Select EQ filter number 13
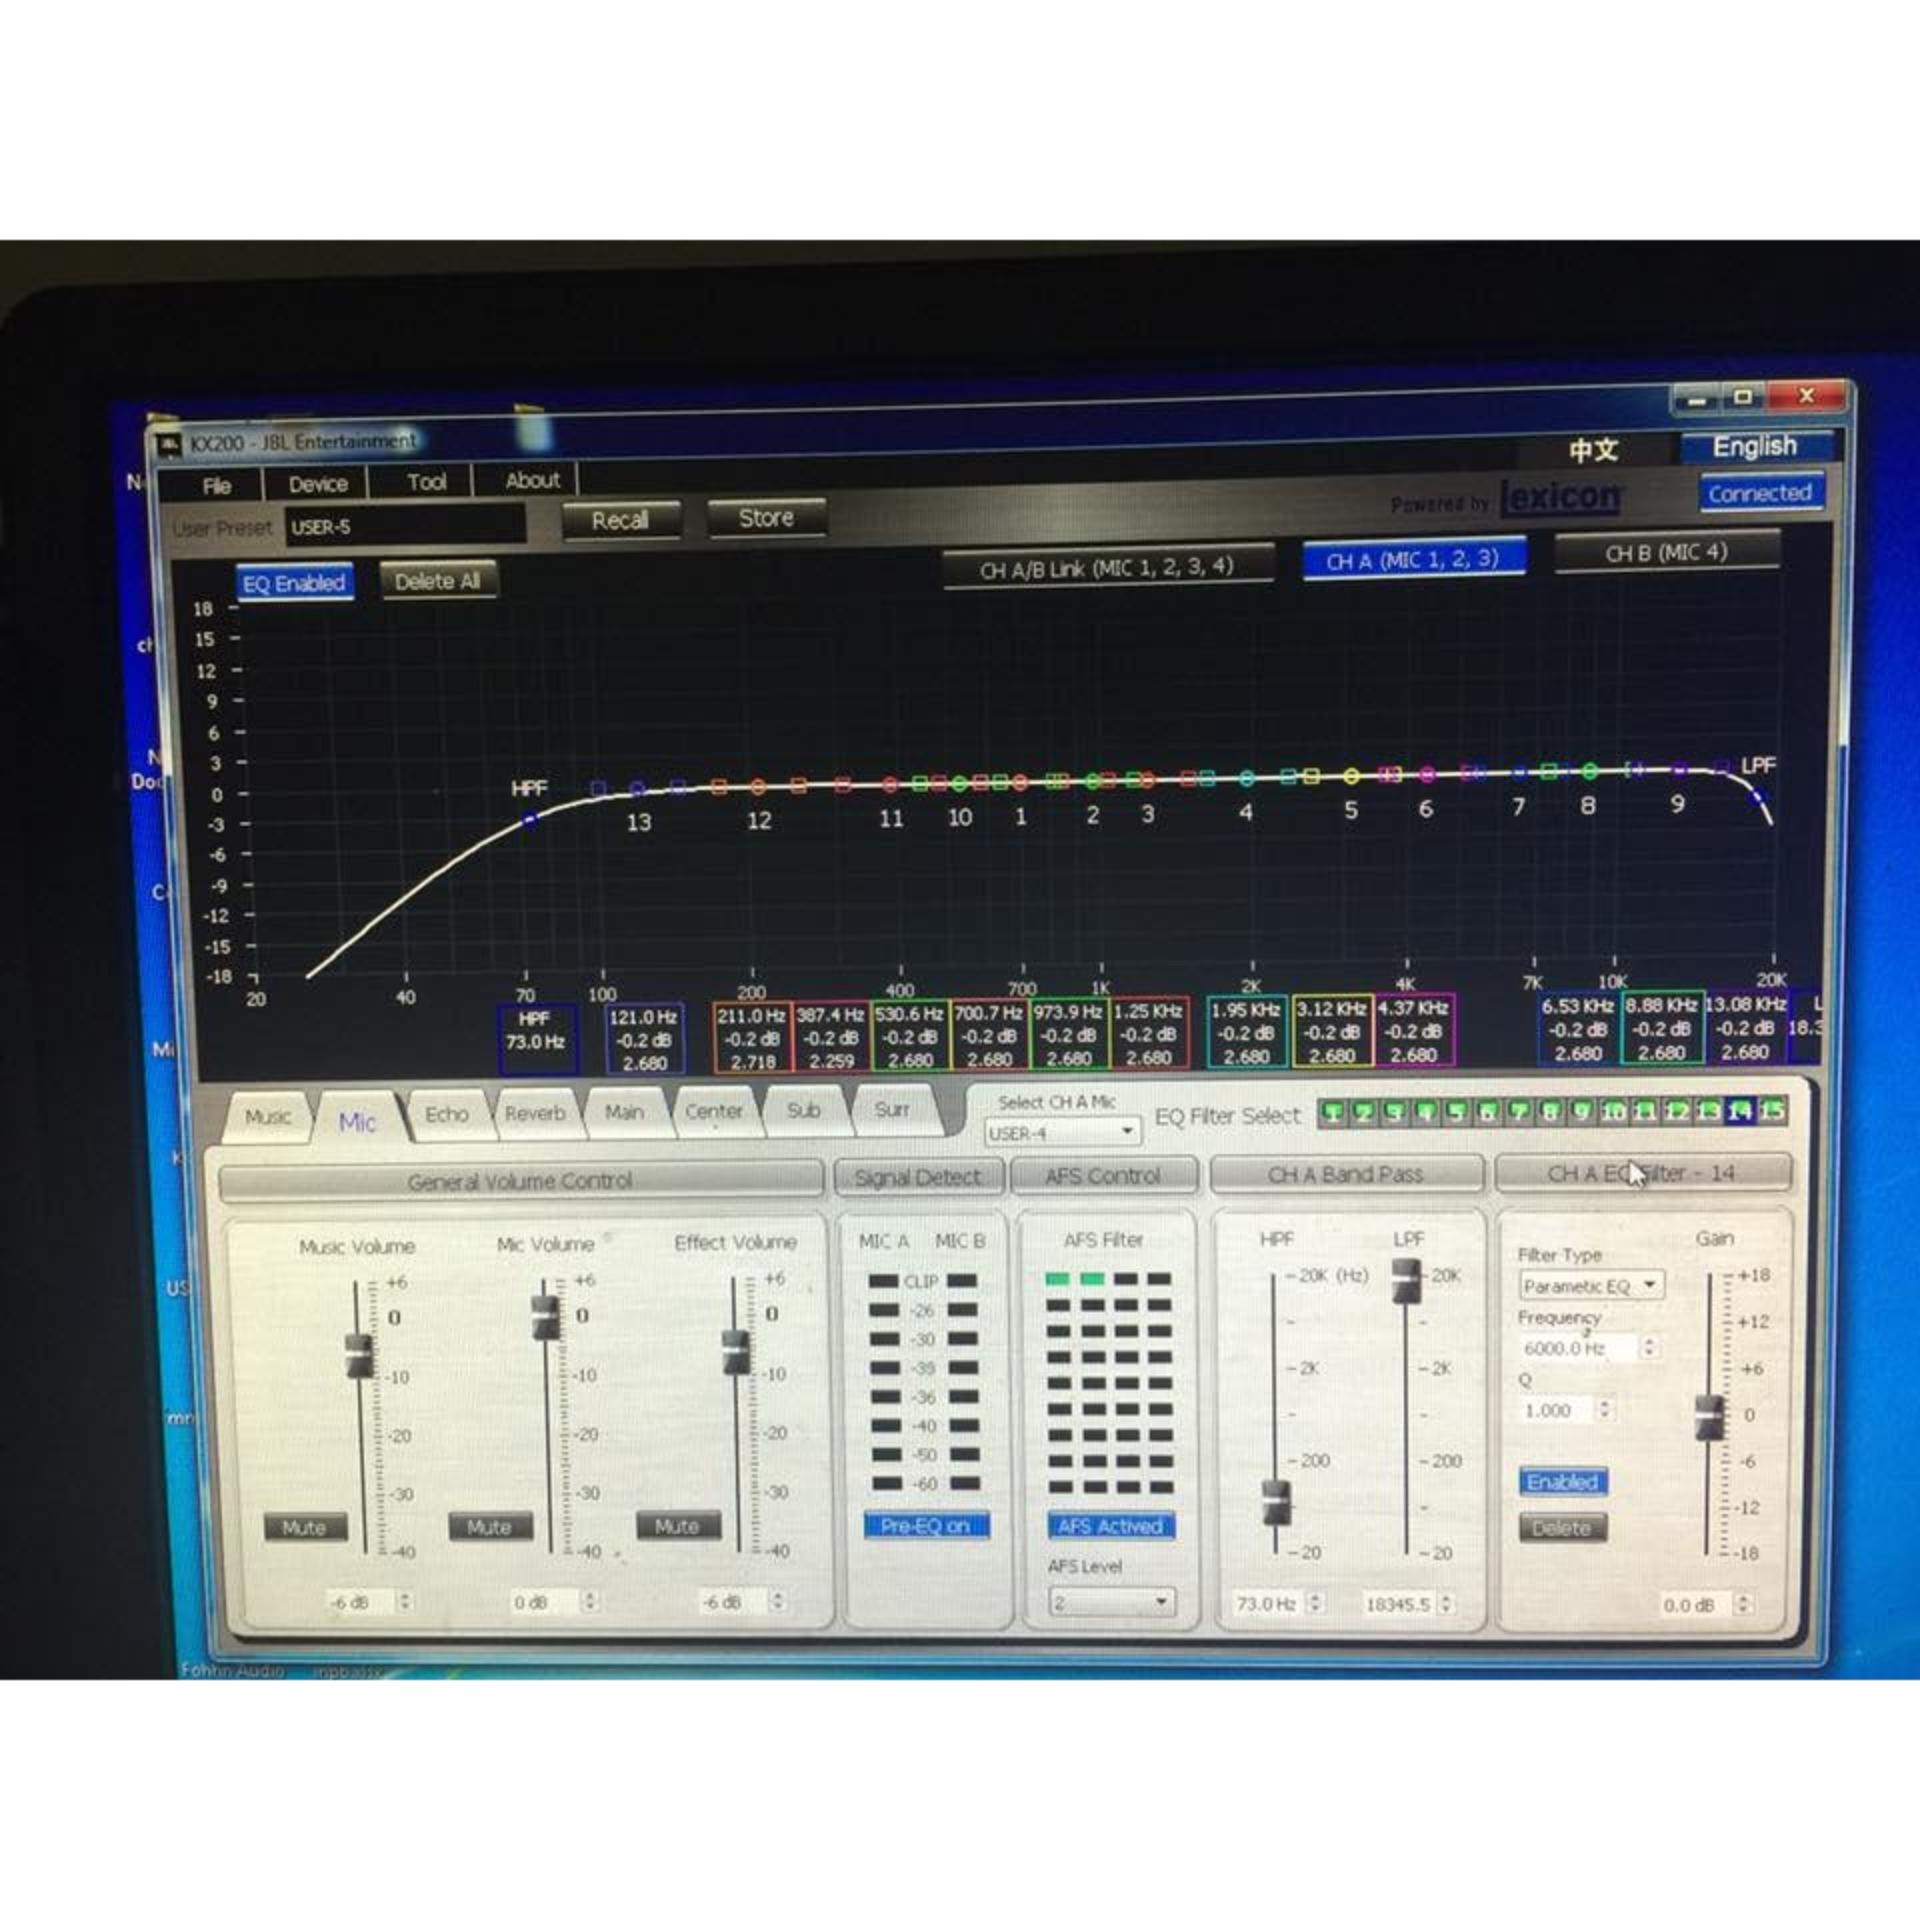The image size is (1920, 1920). click(1707, 1110)
